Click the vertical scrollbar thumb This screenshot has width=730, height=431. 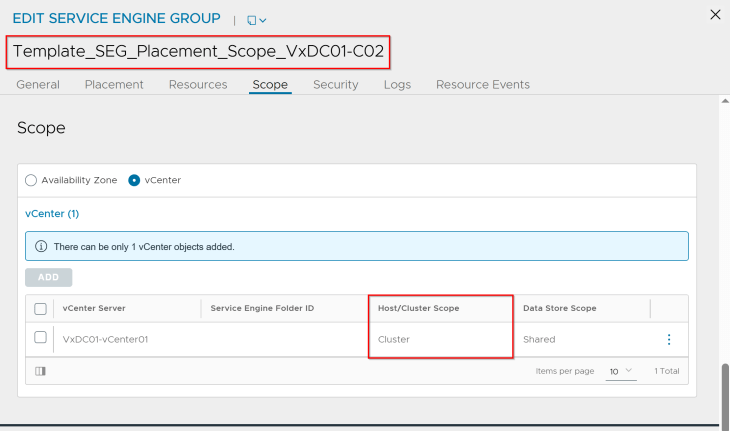click(x=725, y=393)
